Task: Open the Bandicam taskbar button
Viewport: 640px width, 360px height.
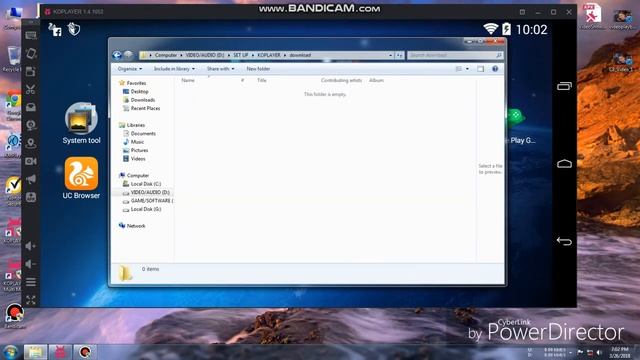Action: (85, 352)
